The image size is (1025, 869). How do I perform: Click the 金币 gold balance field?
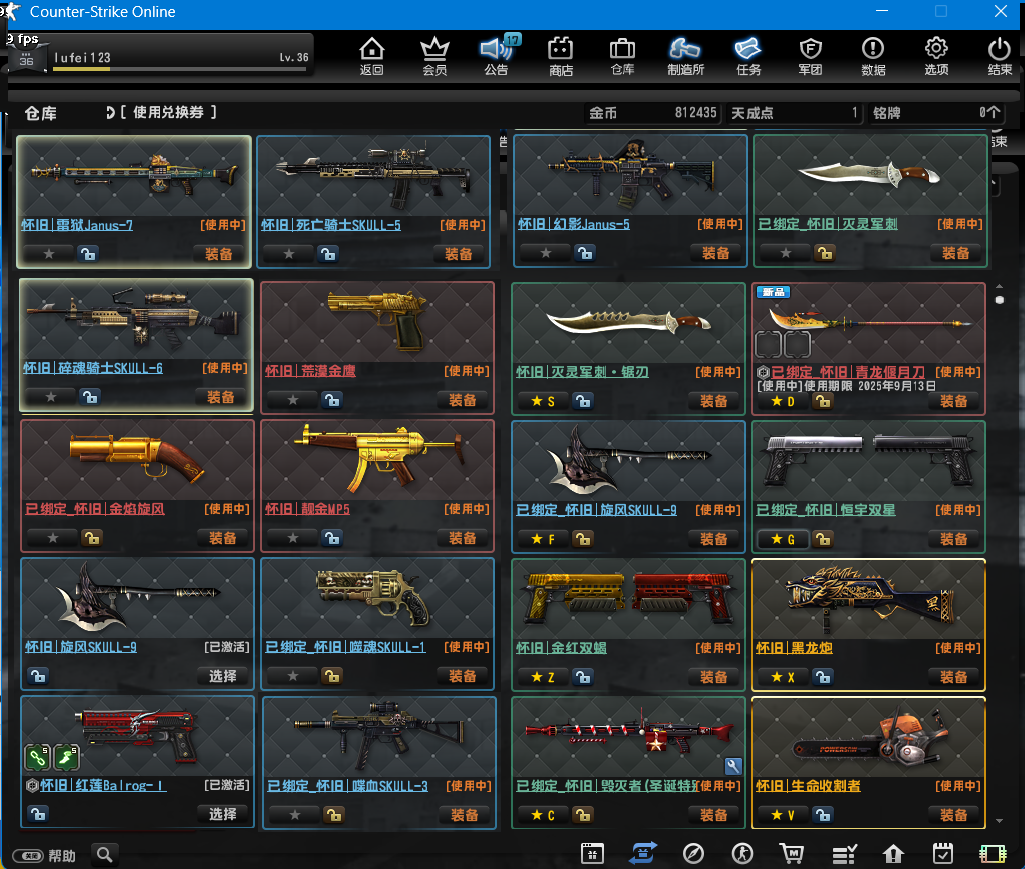(652, 113)
